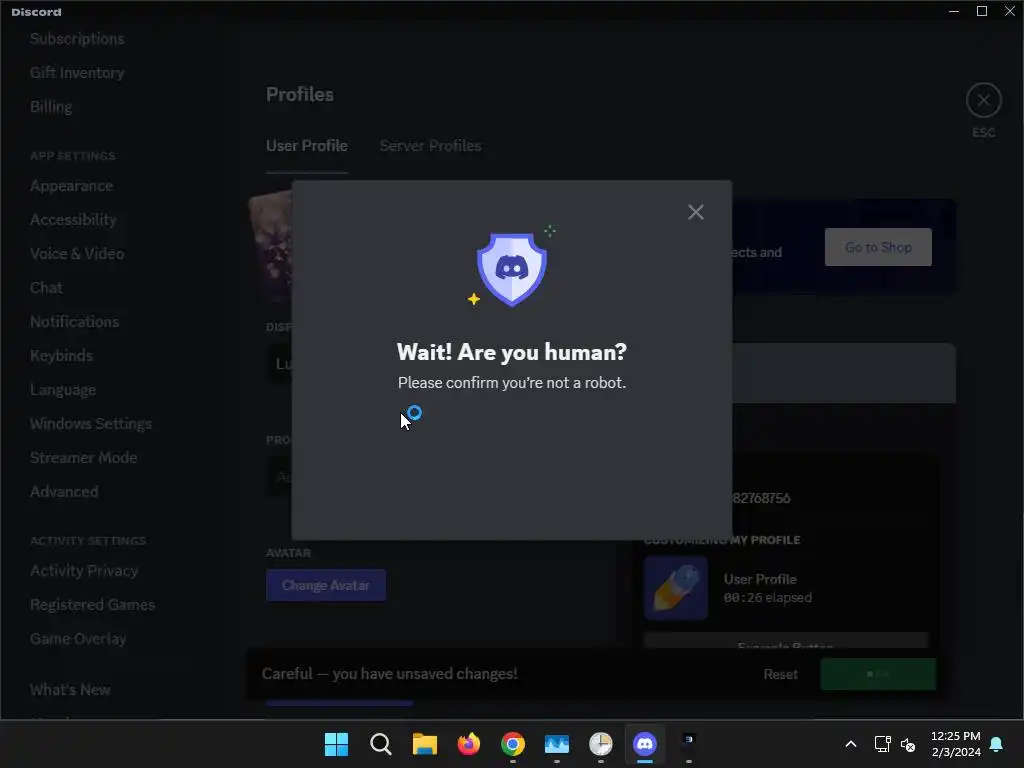Reset unsaved changes
The width and height of the screenshot is (1024, 768).
pos(780,674)
